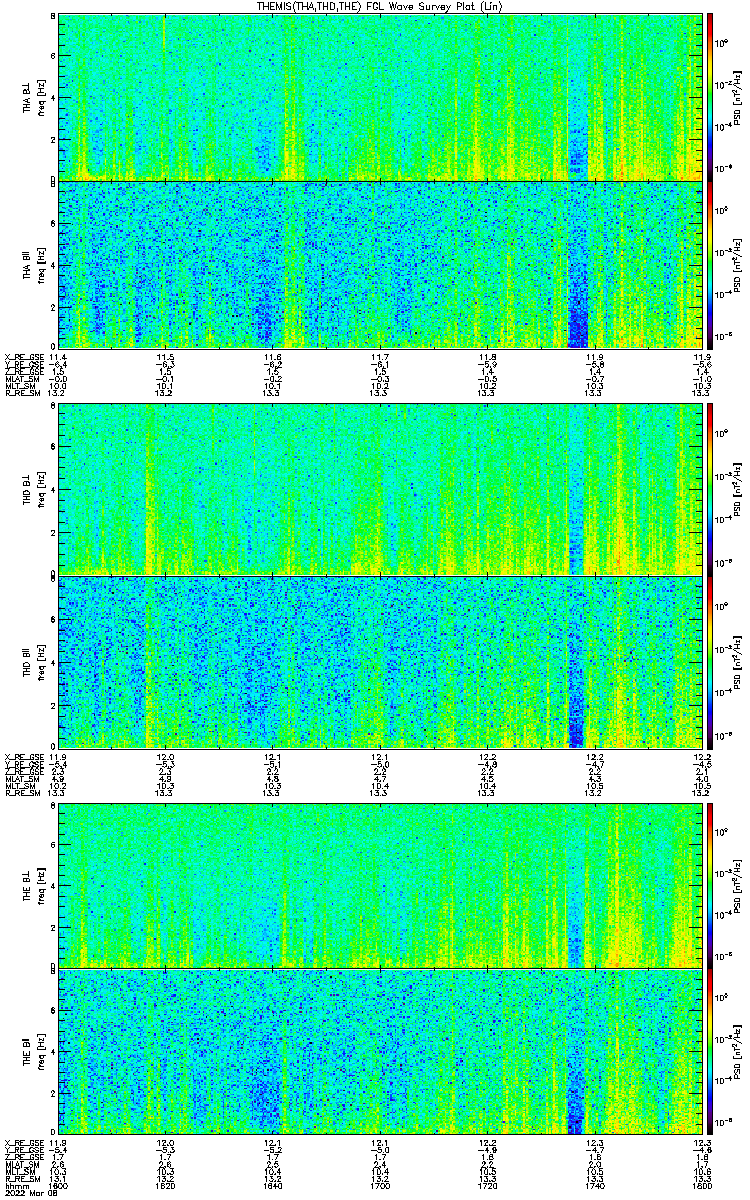Click the PSD color bar beside THA B-perpendicular panel
Viewport: 750px width, 1200px height.
[711, 96]
